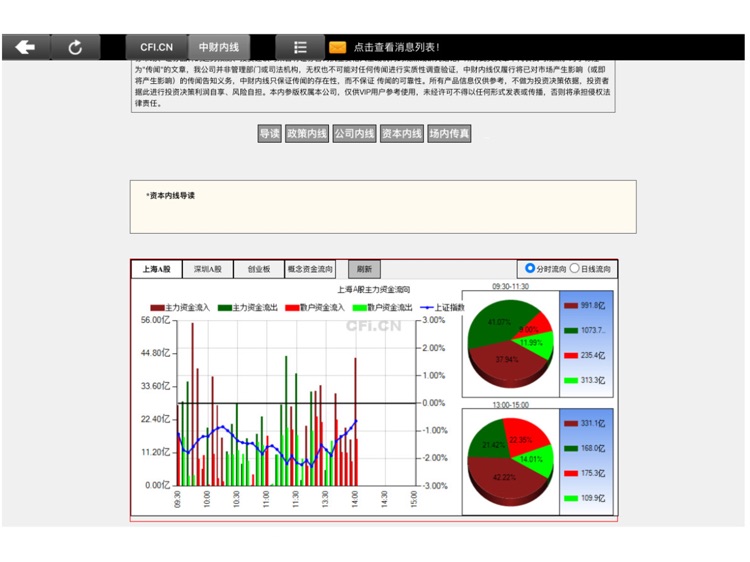Go back using the left arrow icon
Screen dimensions: 750x562
pyautogui.click(x=25, y=47)
